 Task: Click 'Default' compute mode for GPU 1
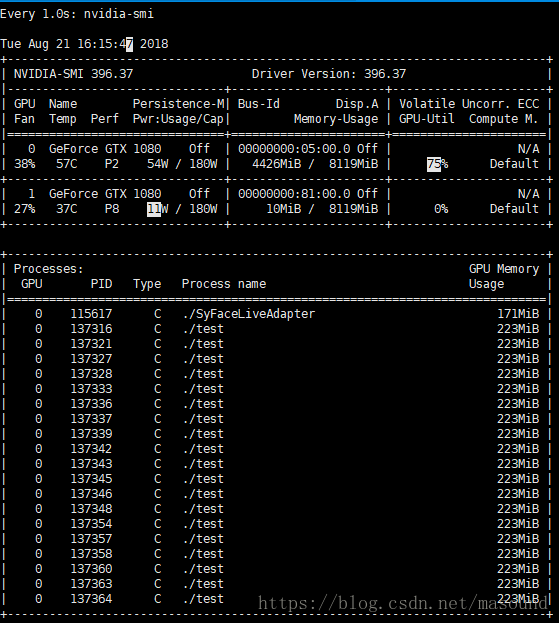click(514, 209)
